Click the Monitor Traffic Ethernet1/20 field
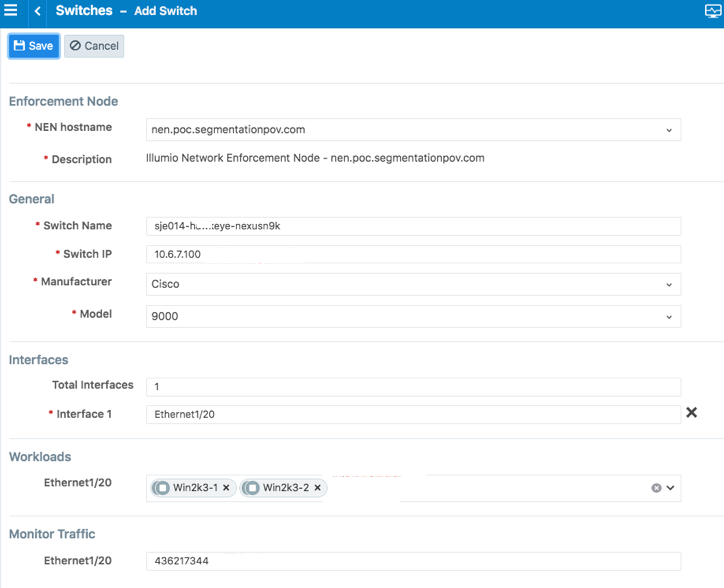Screen dimensions: 724x588 [x=412, y=561]
